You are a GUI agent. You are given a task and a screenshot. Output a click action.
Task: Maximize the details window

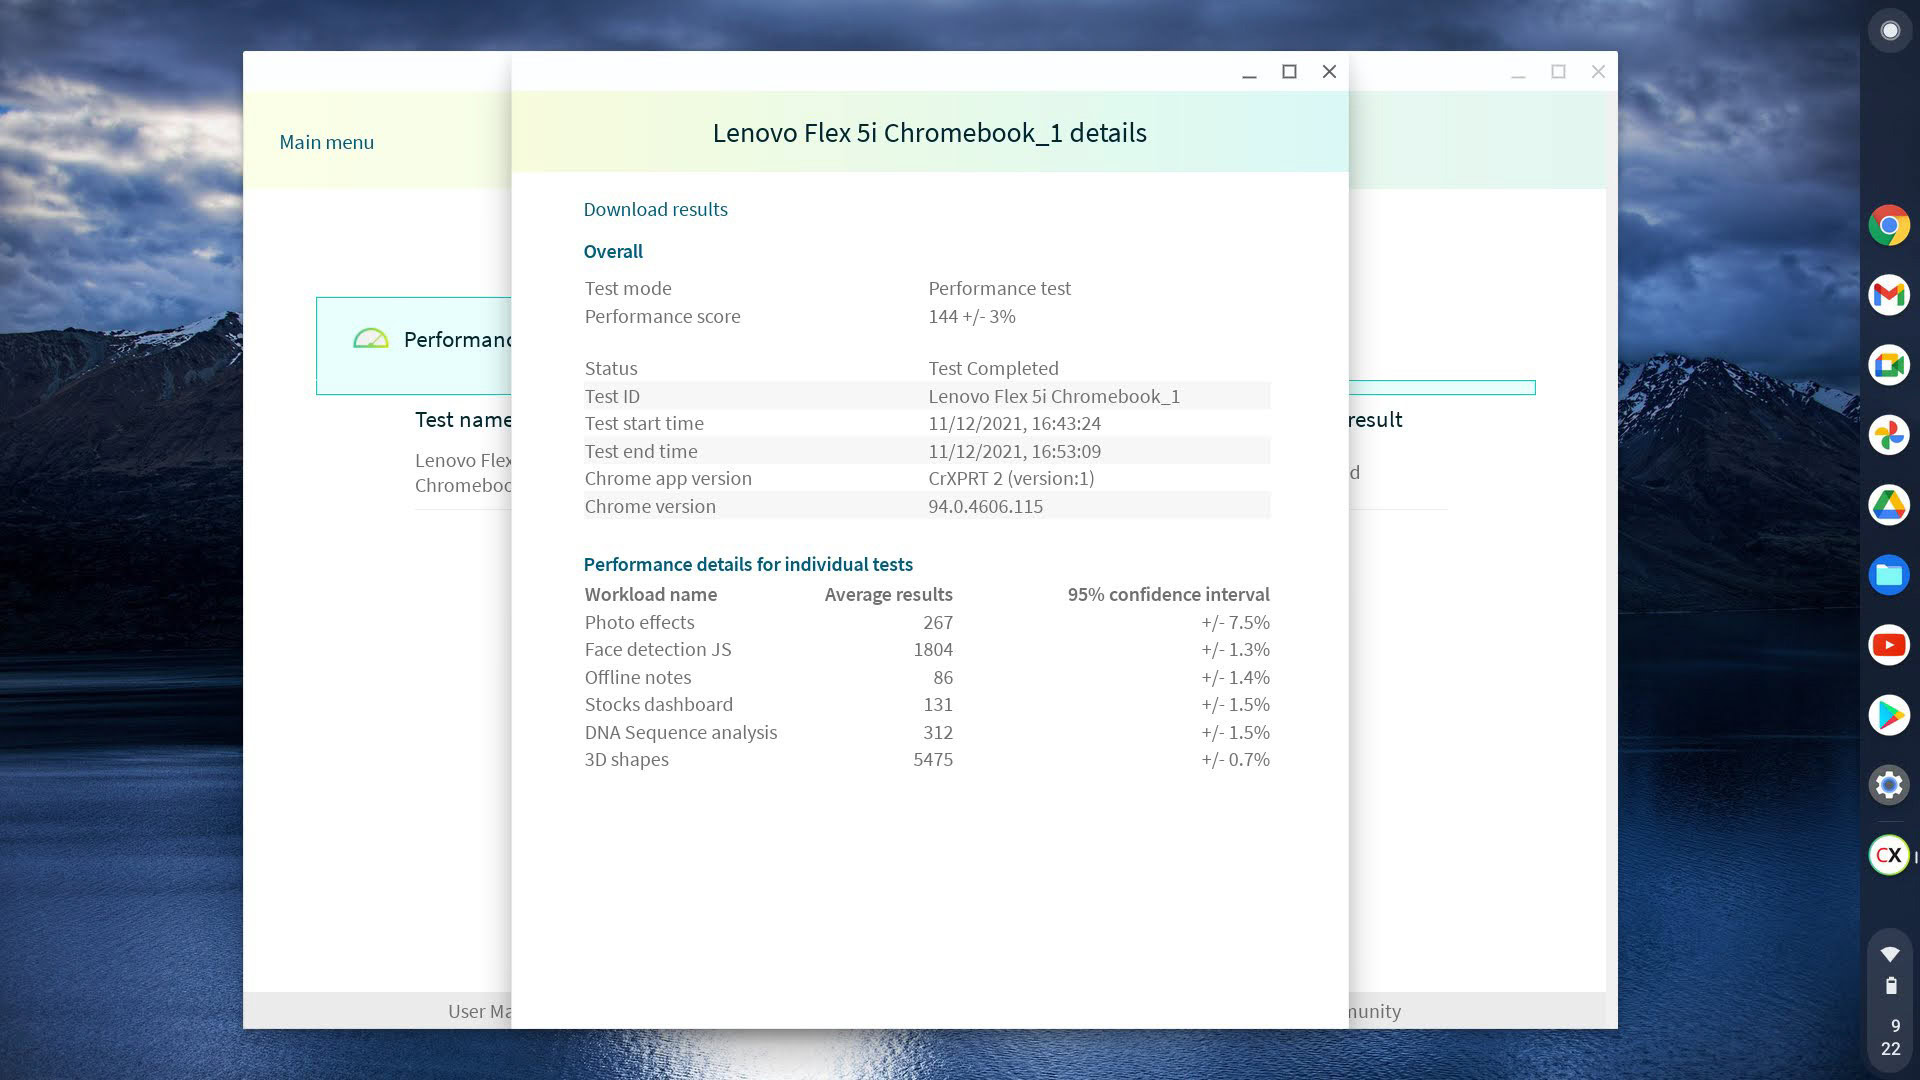coord(1289,72)
